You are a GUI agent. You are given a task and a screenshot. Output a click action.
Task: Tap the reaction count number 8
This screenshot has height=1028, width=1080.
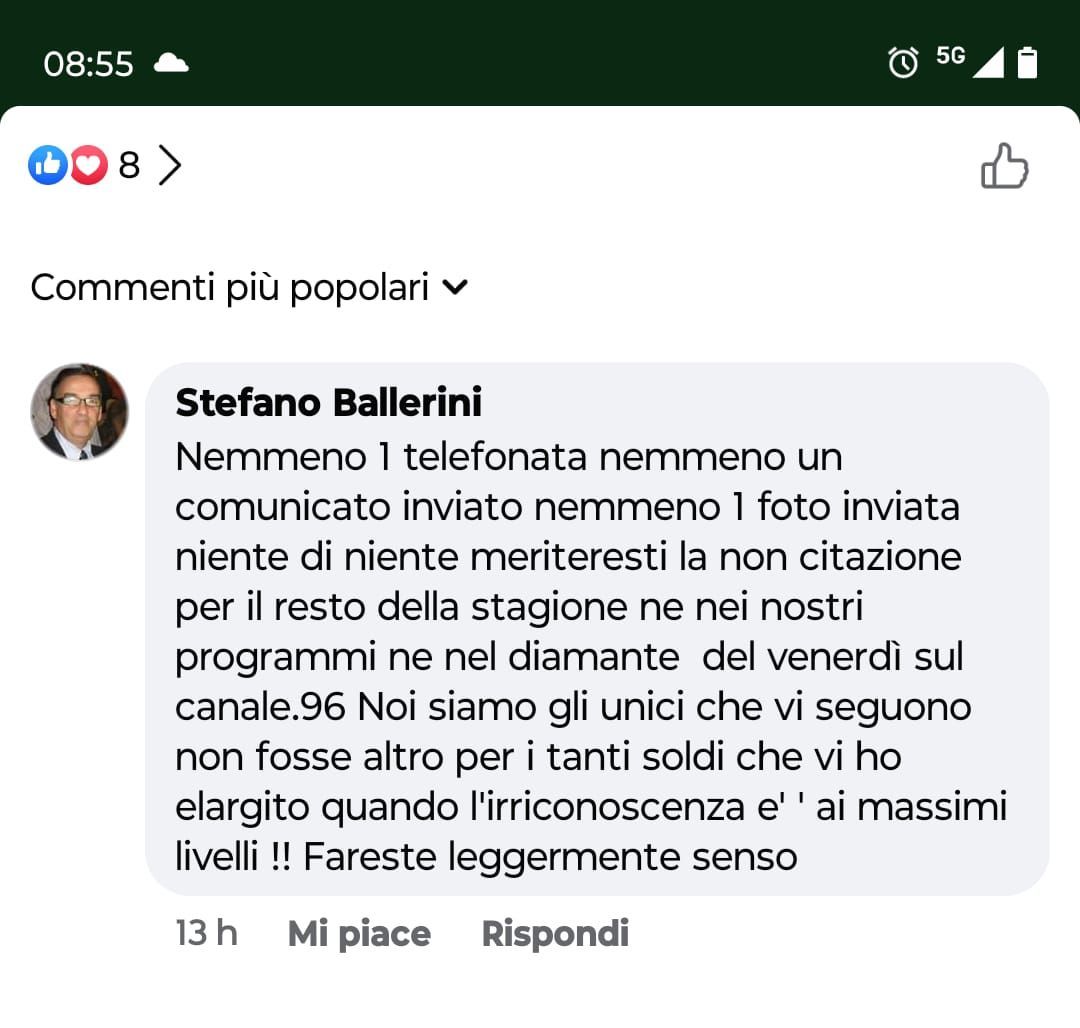click(x=129, y=166)
